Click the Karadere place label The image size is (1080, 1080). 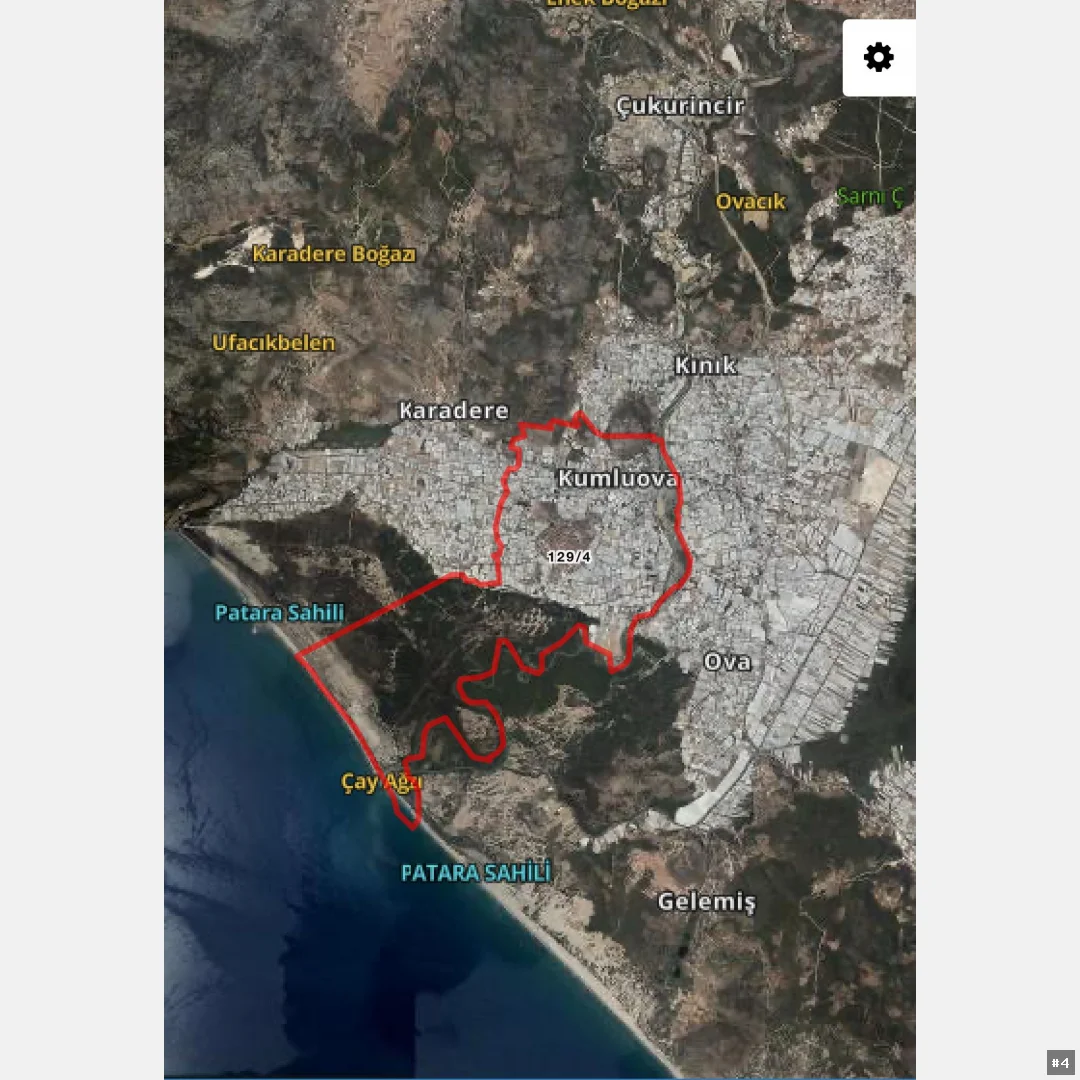pos(454,411)
